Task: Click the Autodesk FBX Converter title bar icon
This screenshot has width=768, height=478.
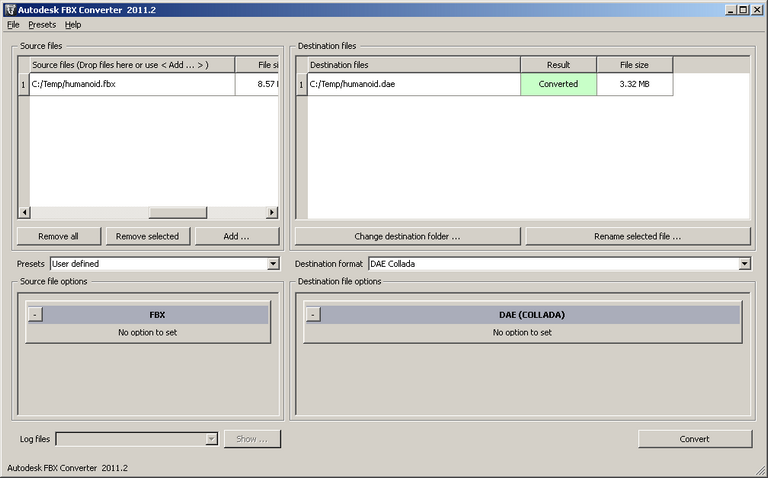Action: [x=10, y=9]
